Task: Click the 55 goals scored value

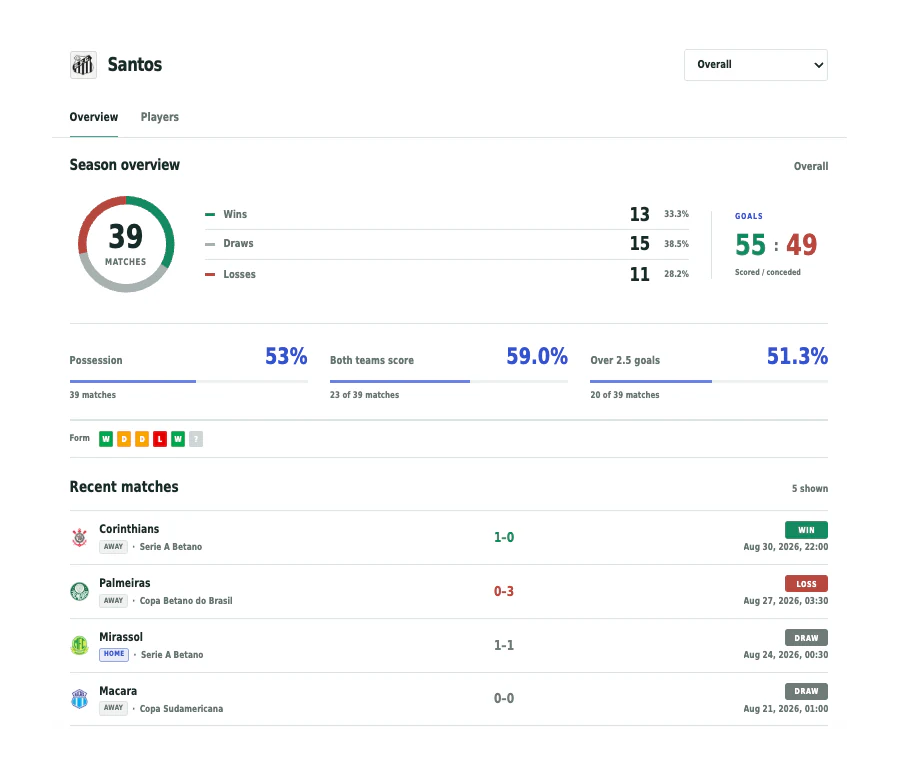Action: coord(750,245)
